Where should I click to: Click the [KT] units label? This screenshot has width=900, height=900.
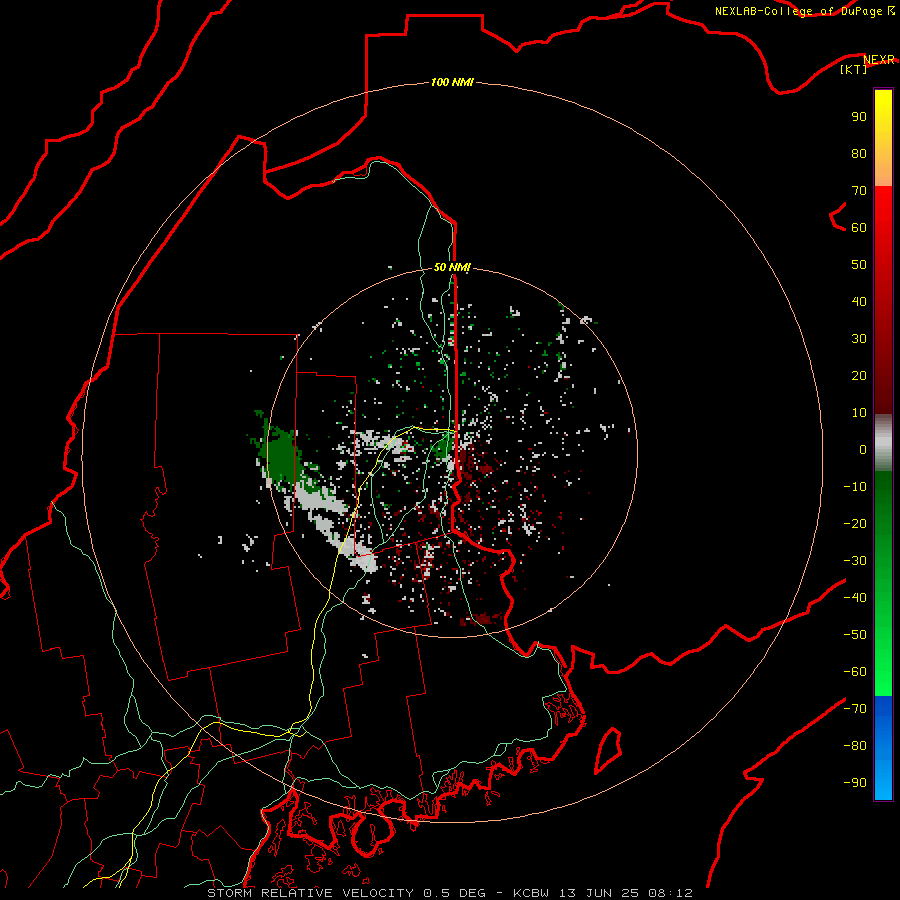tap(854, 69)
